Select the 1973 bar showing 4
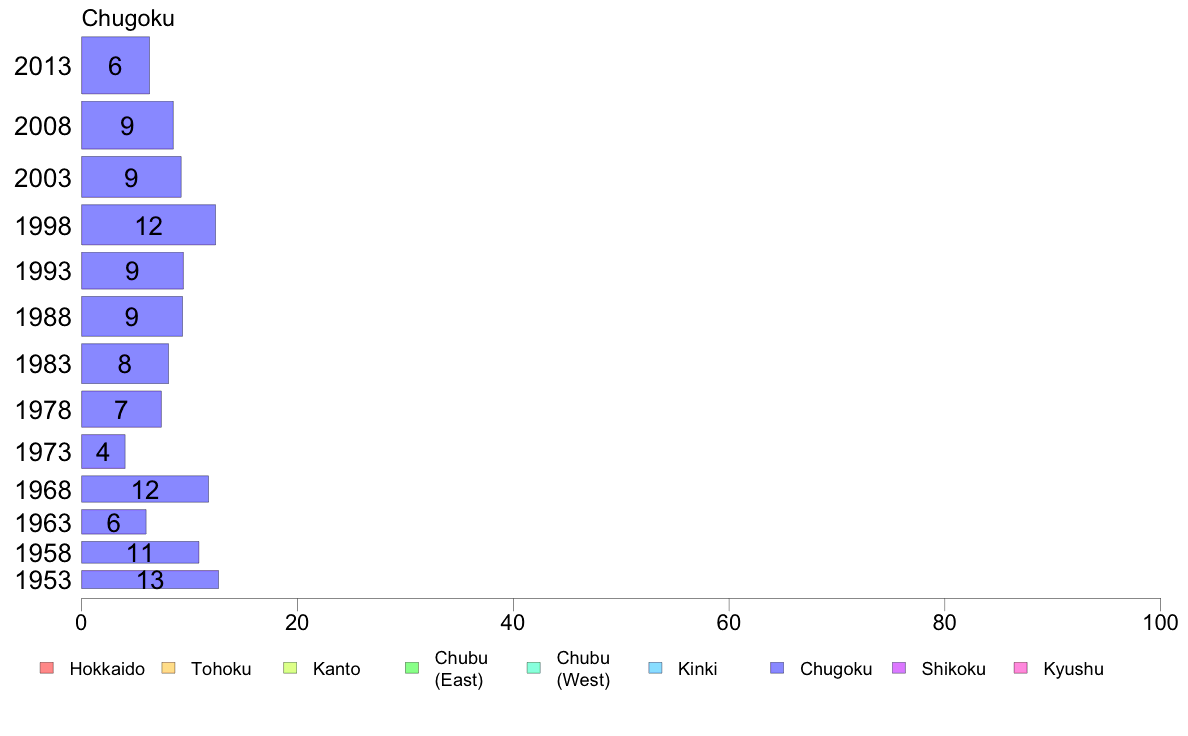 pyautogui.click(x=103, y=452)
